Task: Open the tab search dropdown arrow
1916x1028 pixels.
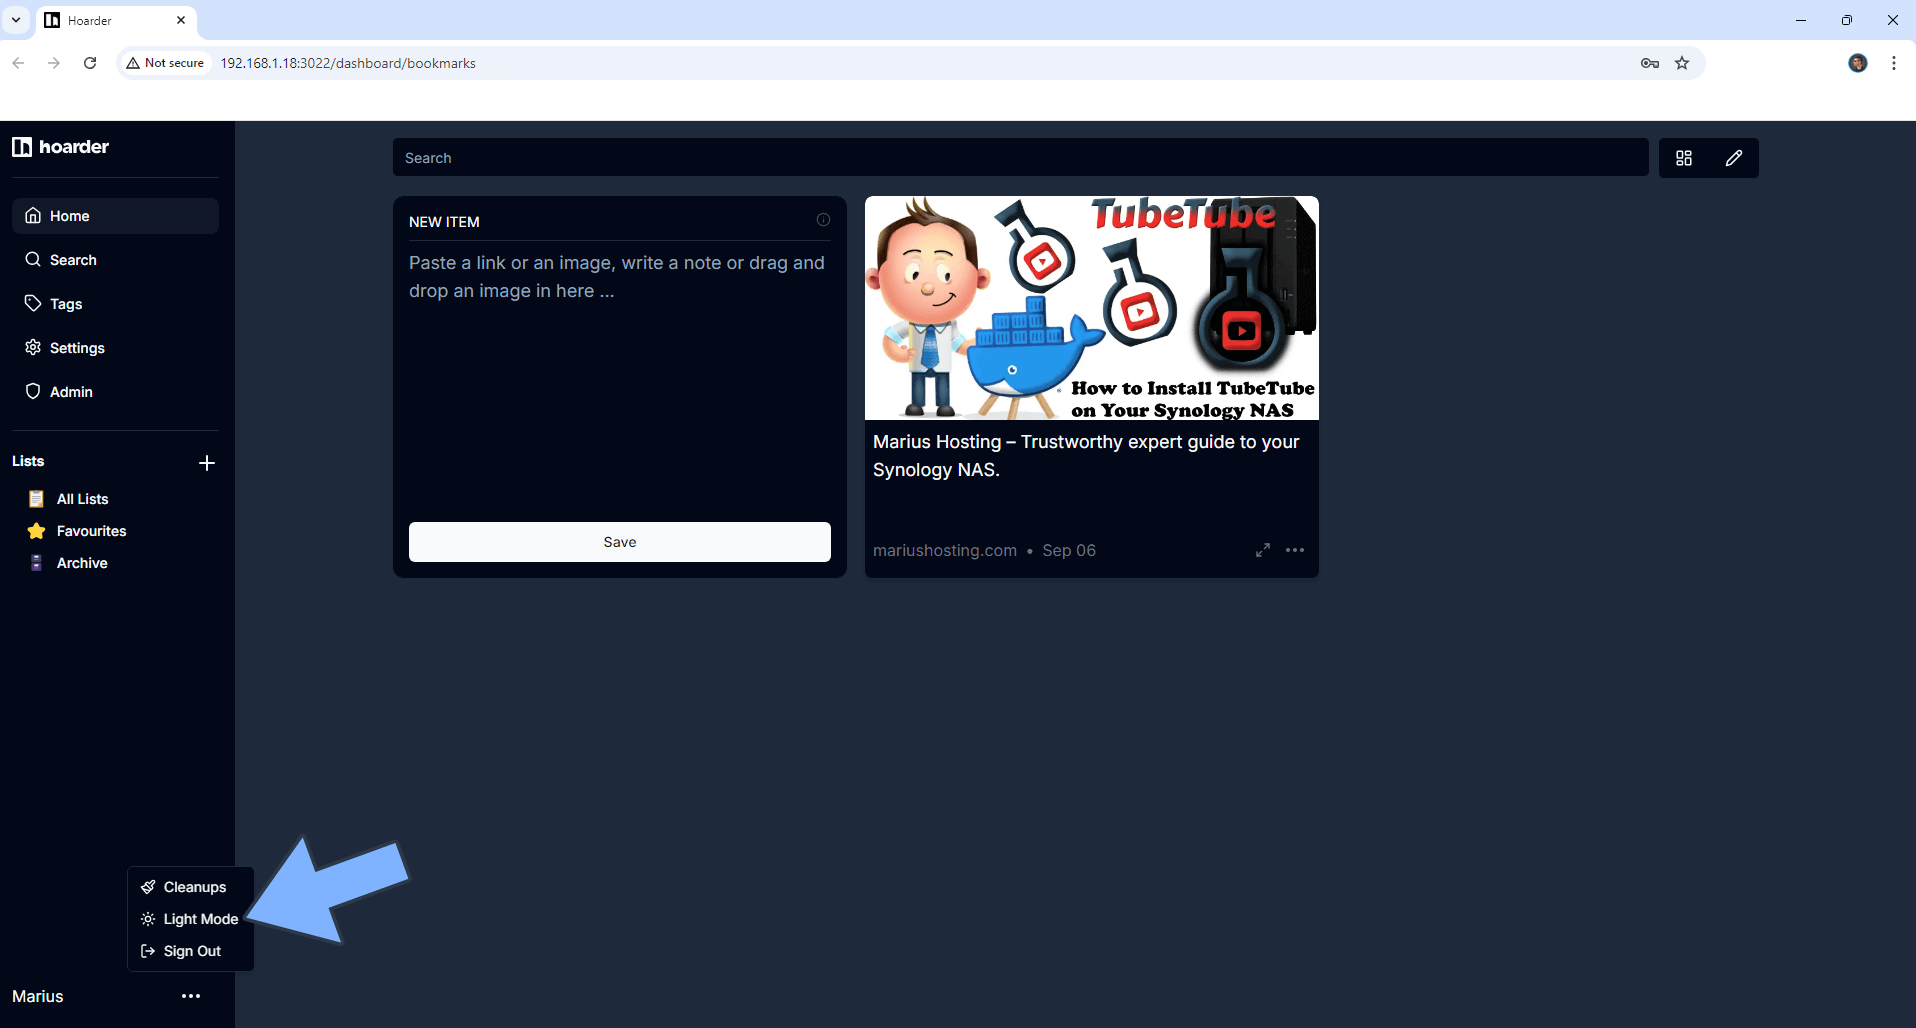Action: (x=16, y=20)
